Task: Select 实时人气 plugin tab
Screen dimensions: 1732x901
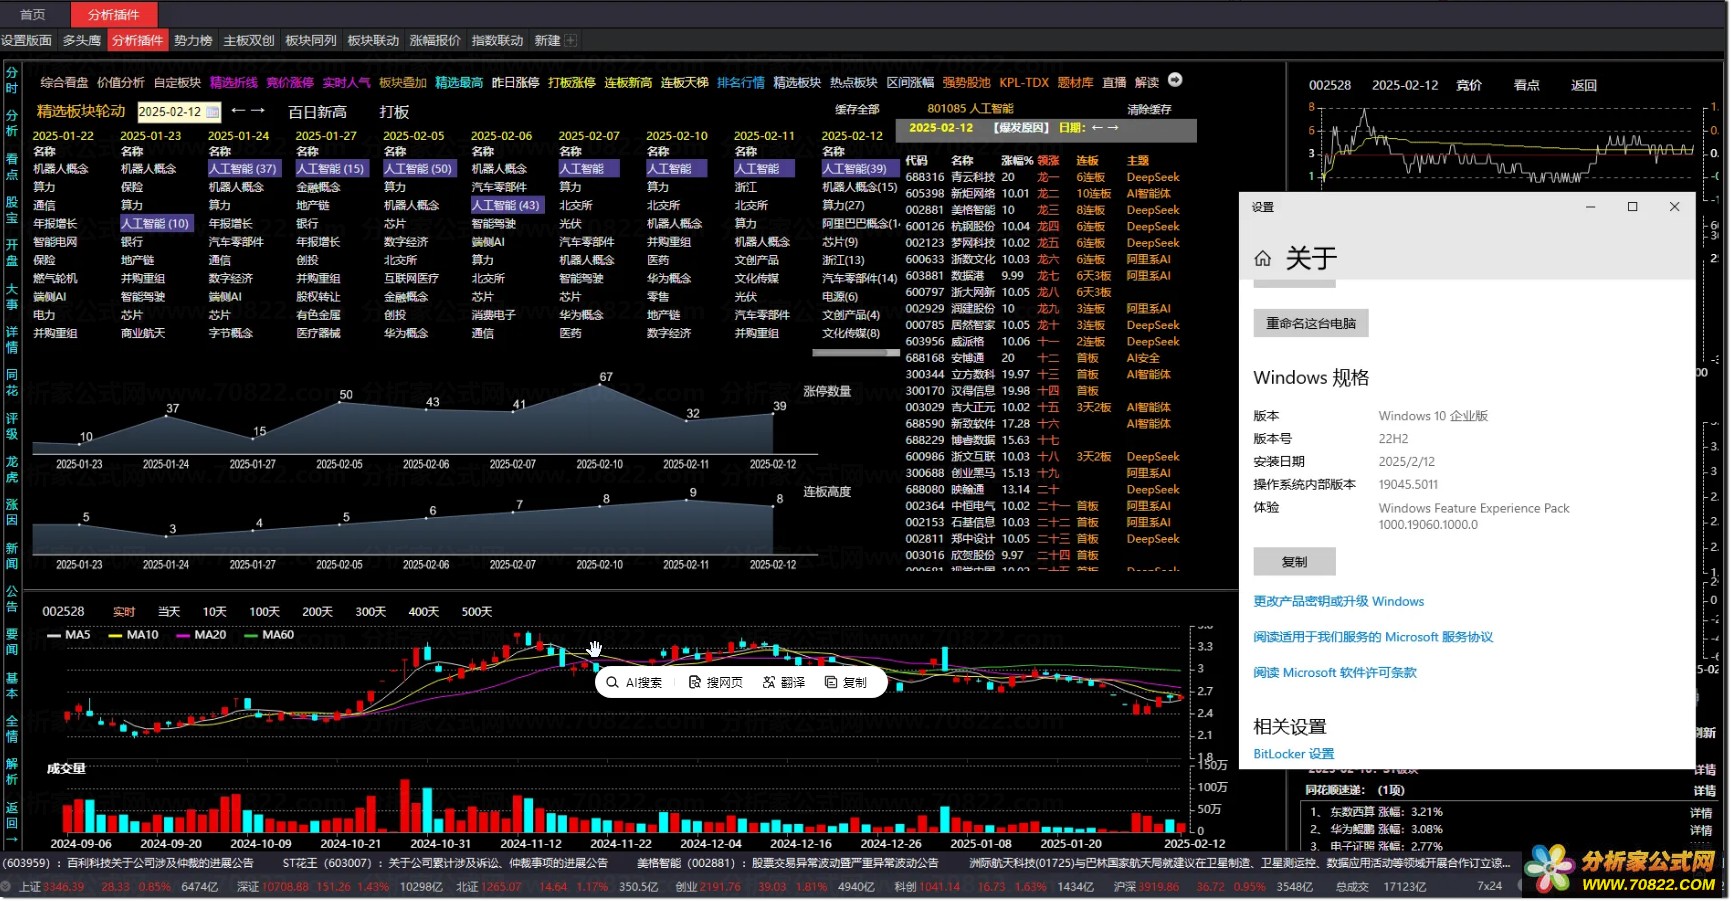Action: click(346, 83)
